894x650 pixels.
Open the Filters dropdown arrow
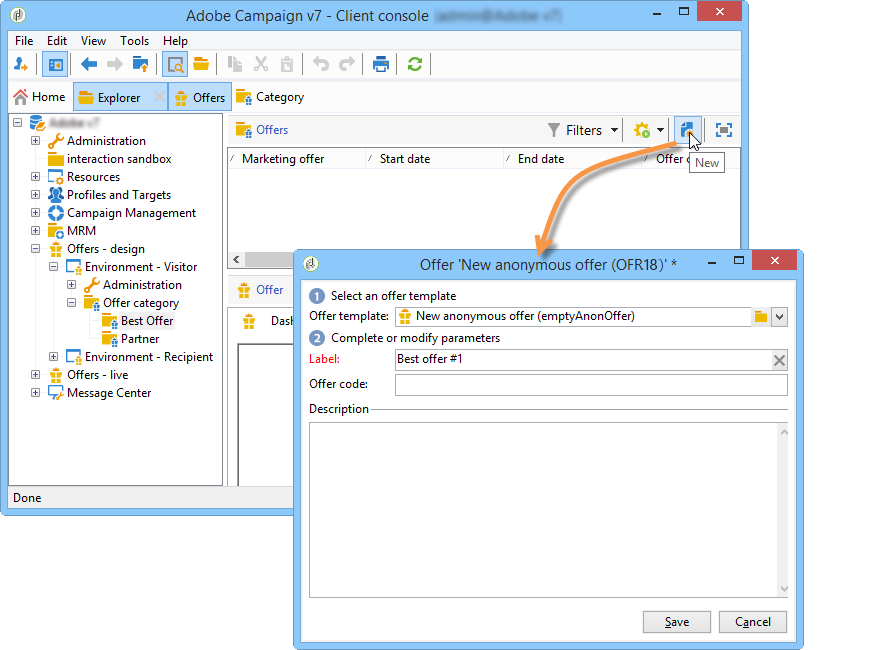coord(614,130)
